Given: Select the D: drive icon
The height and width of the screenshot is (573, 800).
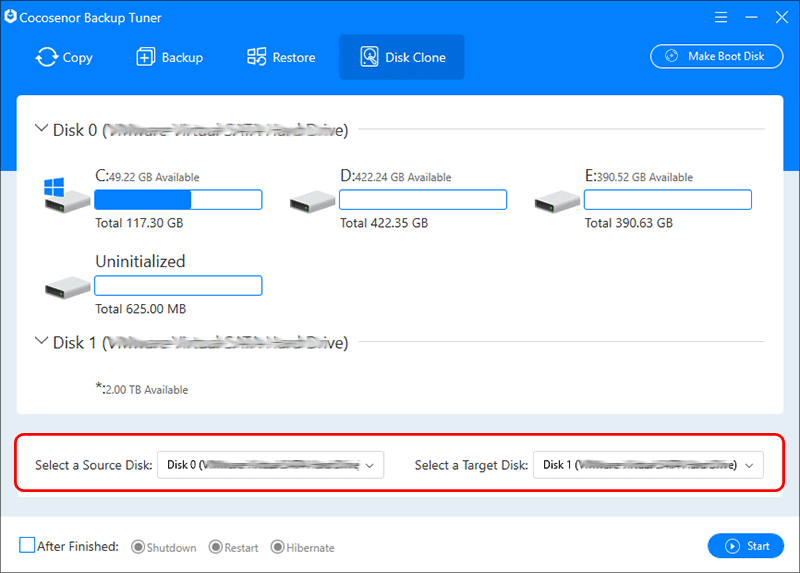Looking at the screenshot, I should click(x=312, y=202).
